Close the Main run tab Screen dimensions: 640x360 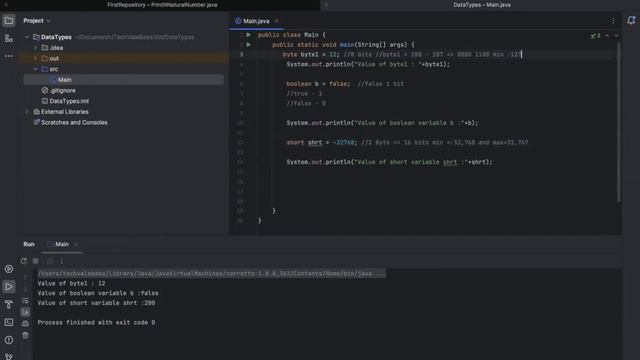point(76,244)
